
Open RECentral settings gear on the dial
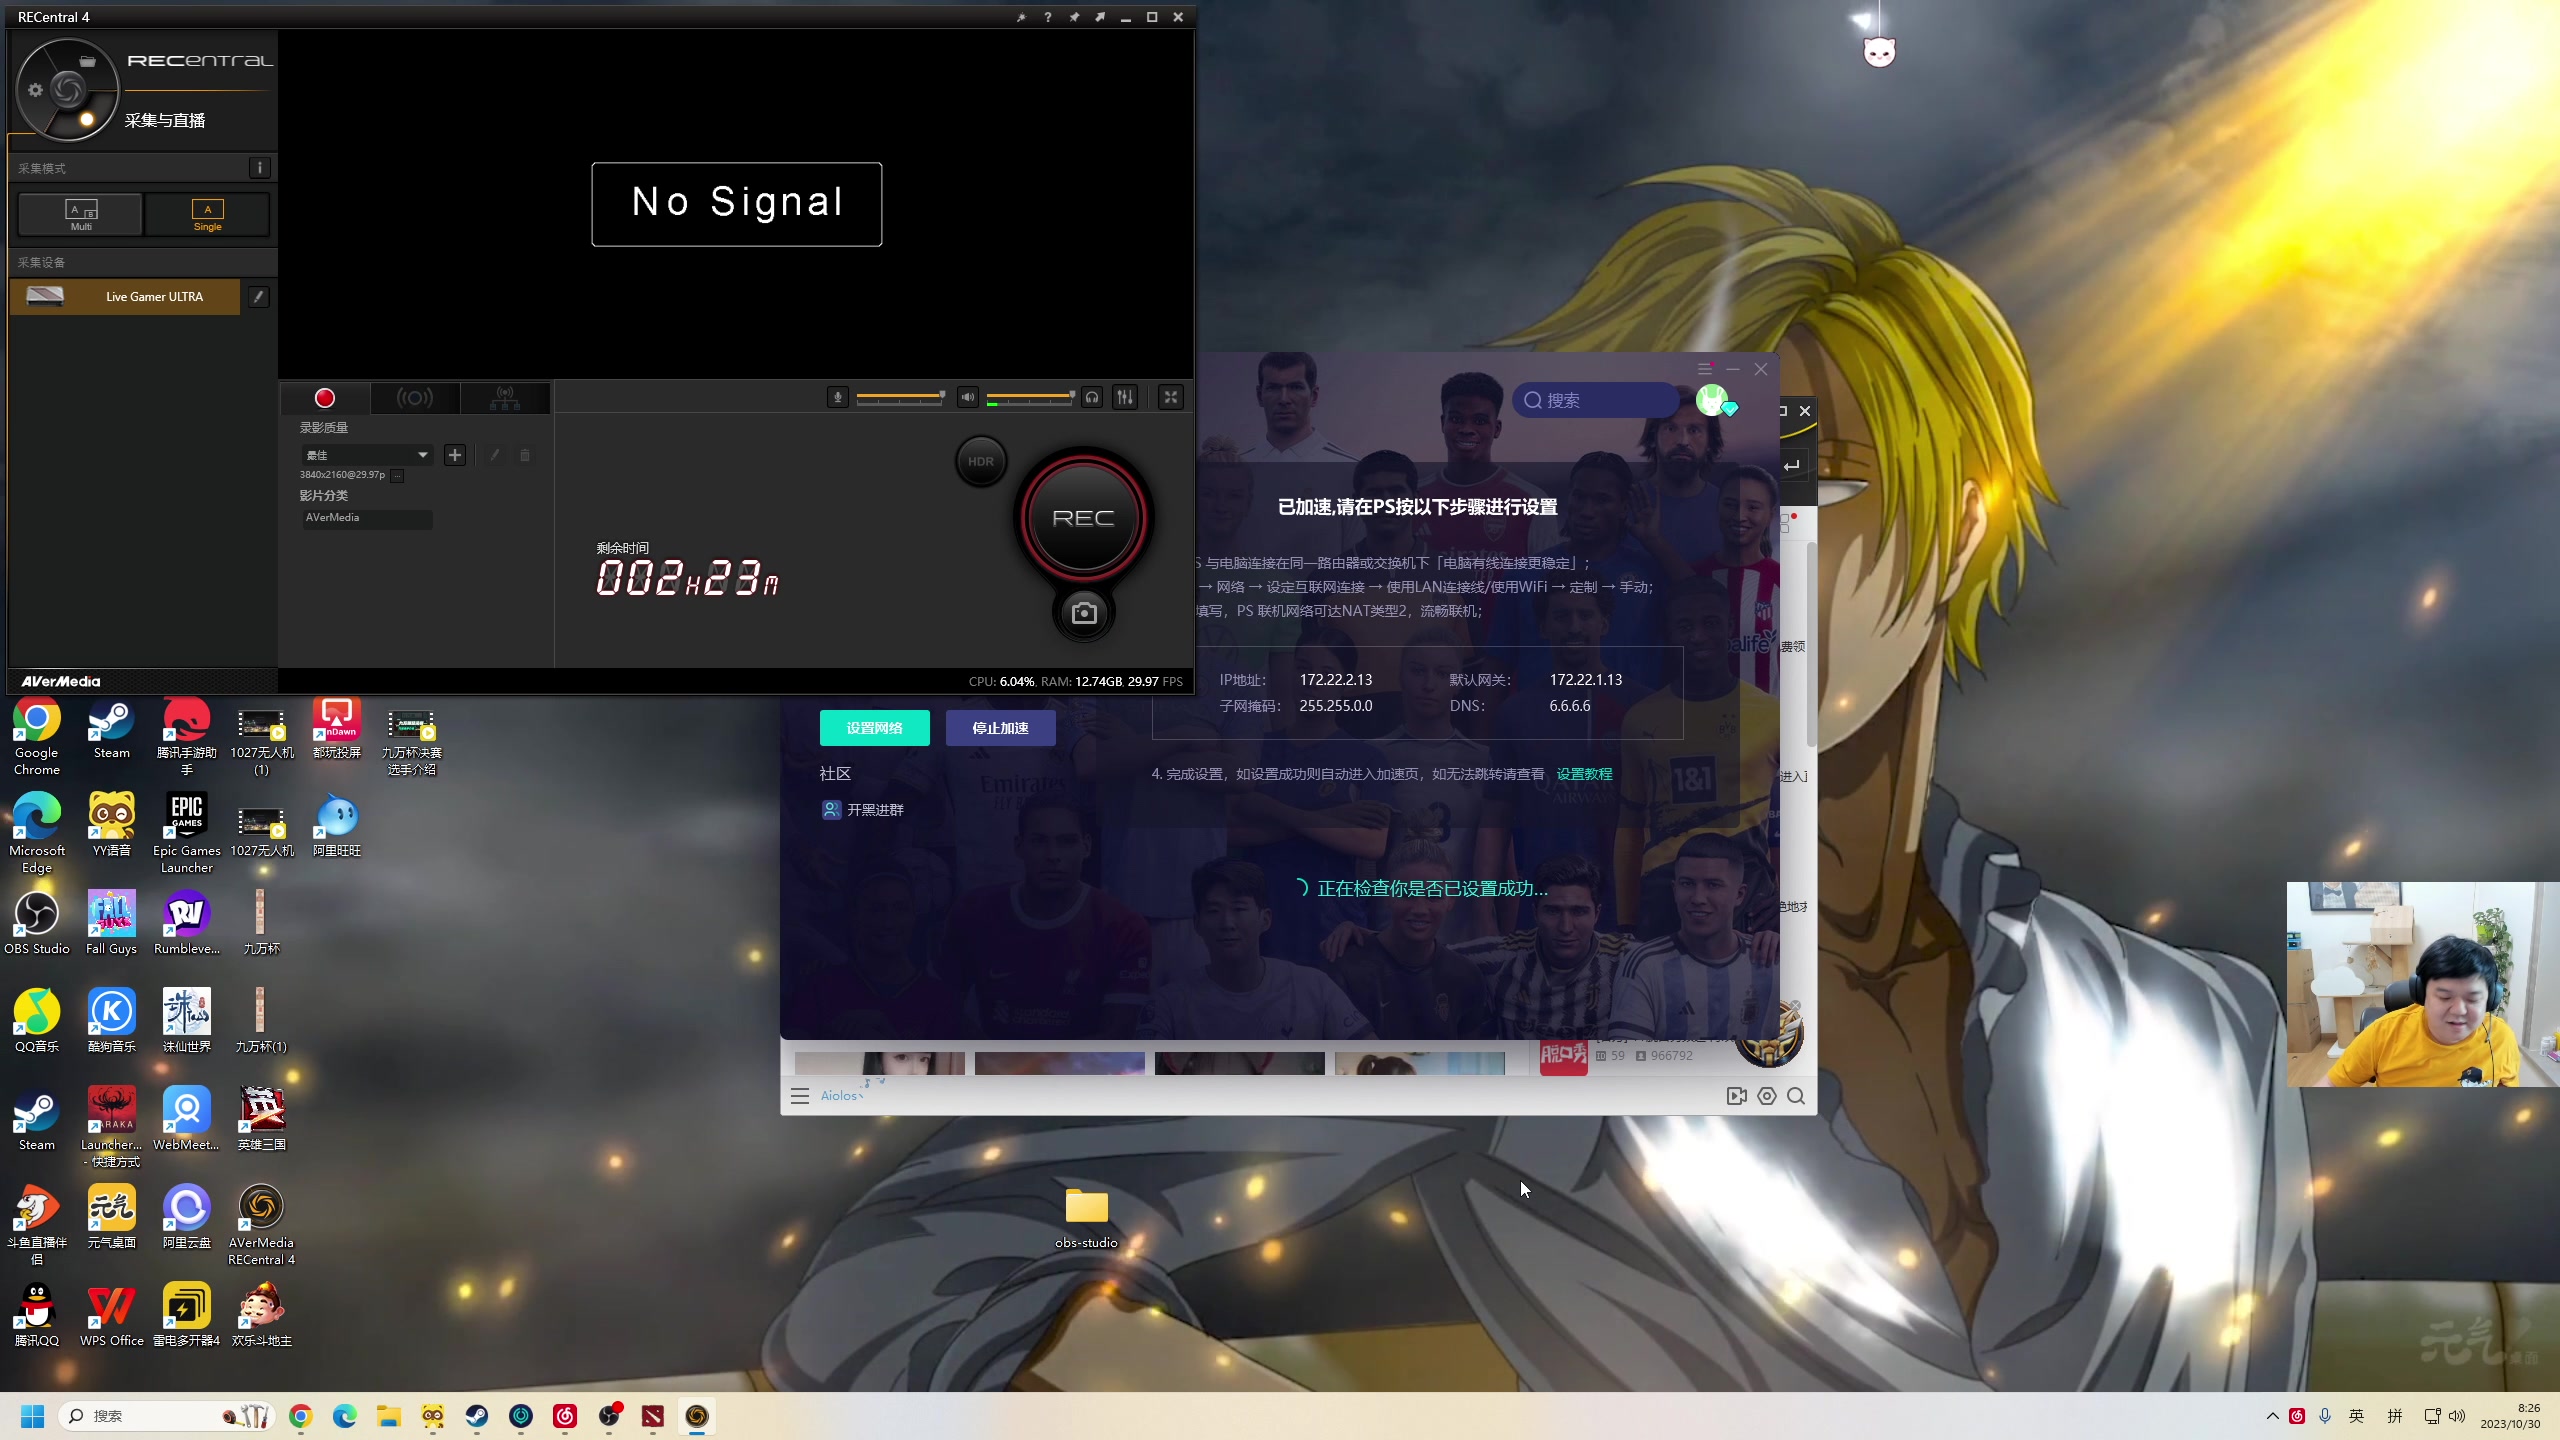point(35,90)
